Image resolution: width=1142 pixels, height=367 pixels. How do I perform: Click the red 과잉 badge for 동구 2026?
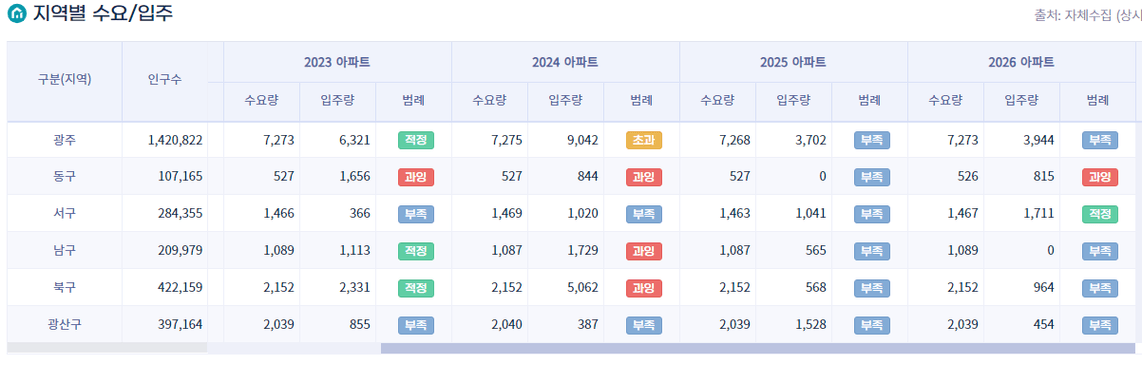click(1100, 177)
